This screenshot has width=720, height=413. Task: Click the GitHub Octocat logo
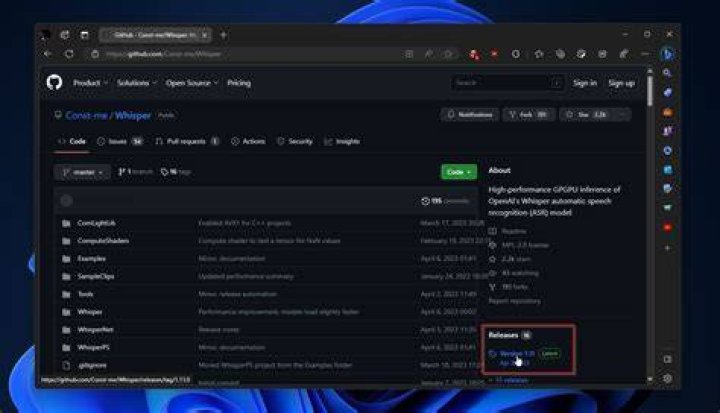(54, 83)
